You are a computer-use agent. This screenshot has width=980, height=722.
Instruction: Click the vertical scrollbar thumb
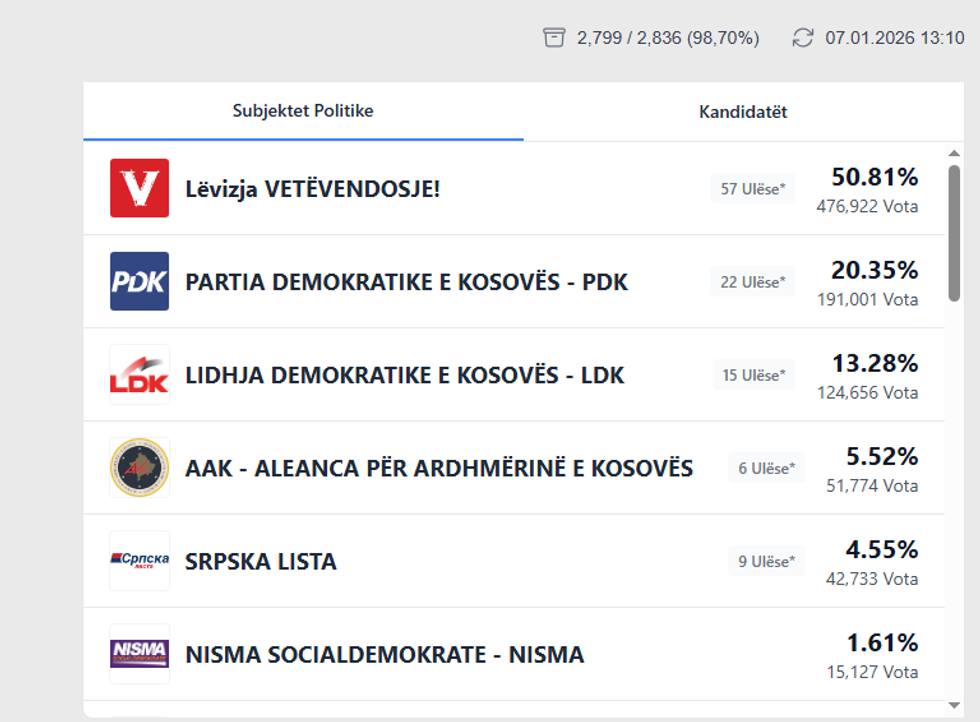point(954,232)
